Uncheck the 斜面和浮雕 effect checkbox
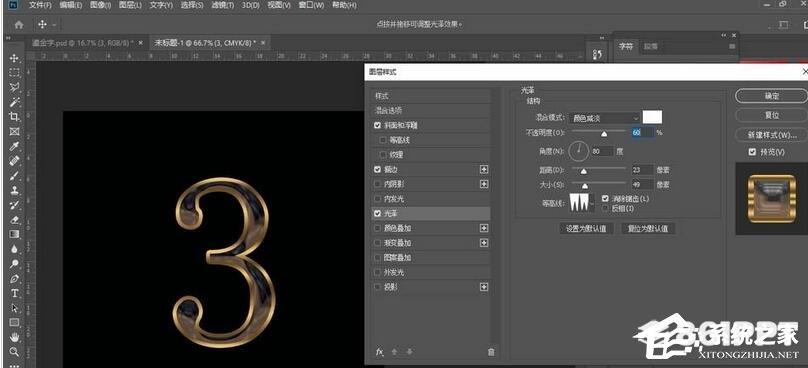Viewport: 808px width, 368px height. (x=378, y=125)
